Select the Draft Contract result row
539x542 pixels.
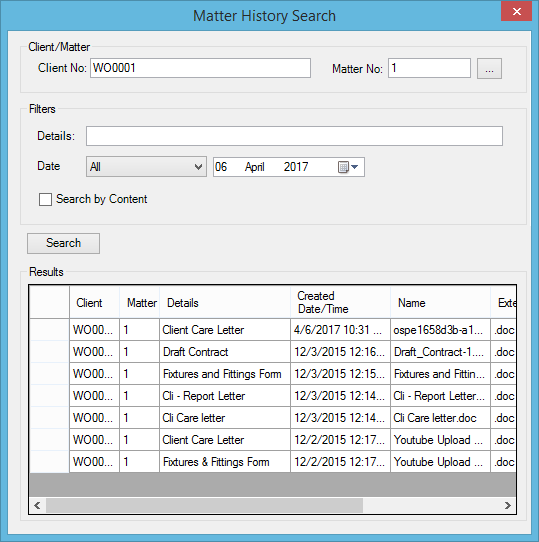[x=273, y=352]
